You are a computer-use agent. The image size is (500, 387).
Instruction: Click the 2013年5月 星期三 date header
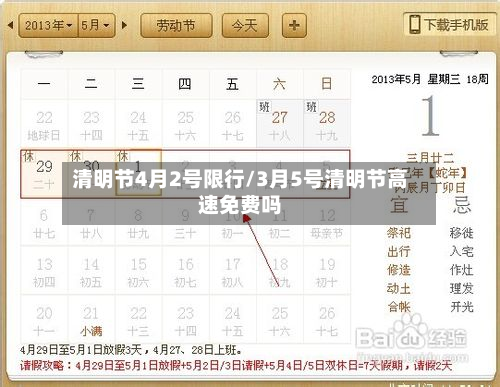(430, 79)
